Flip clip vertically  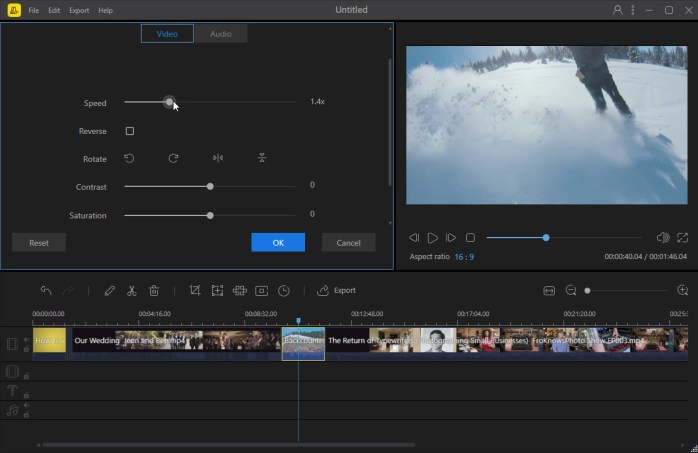[262, 158]
